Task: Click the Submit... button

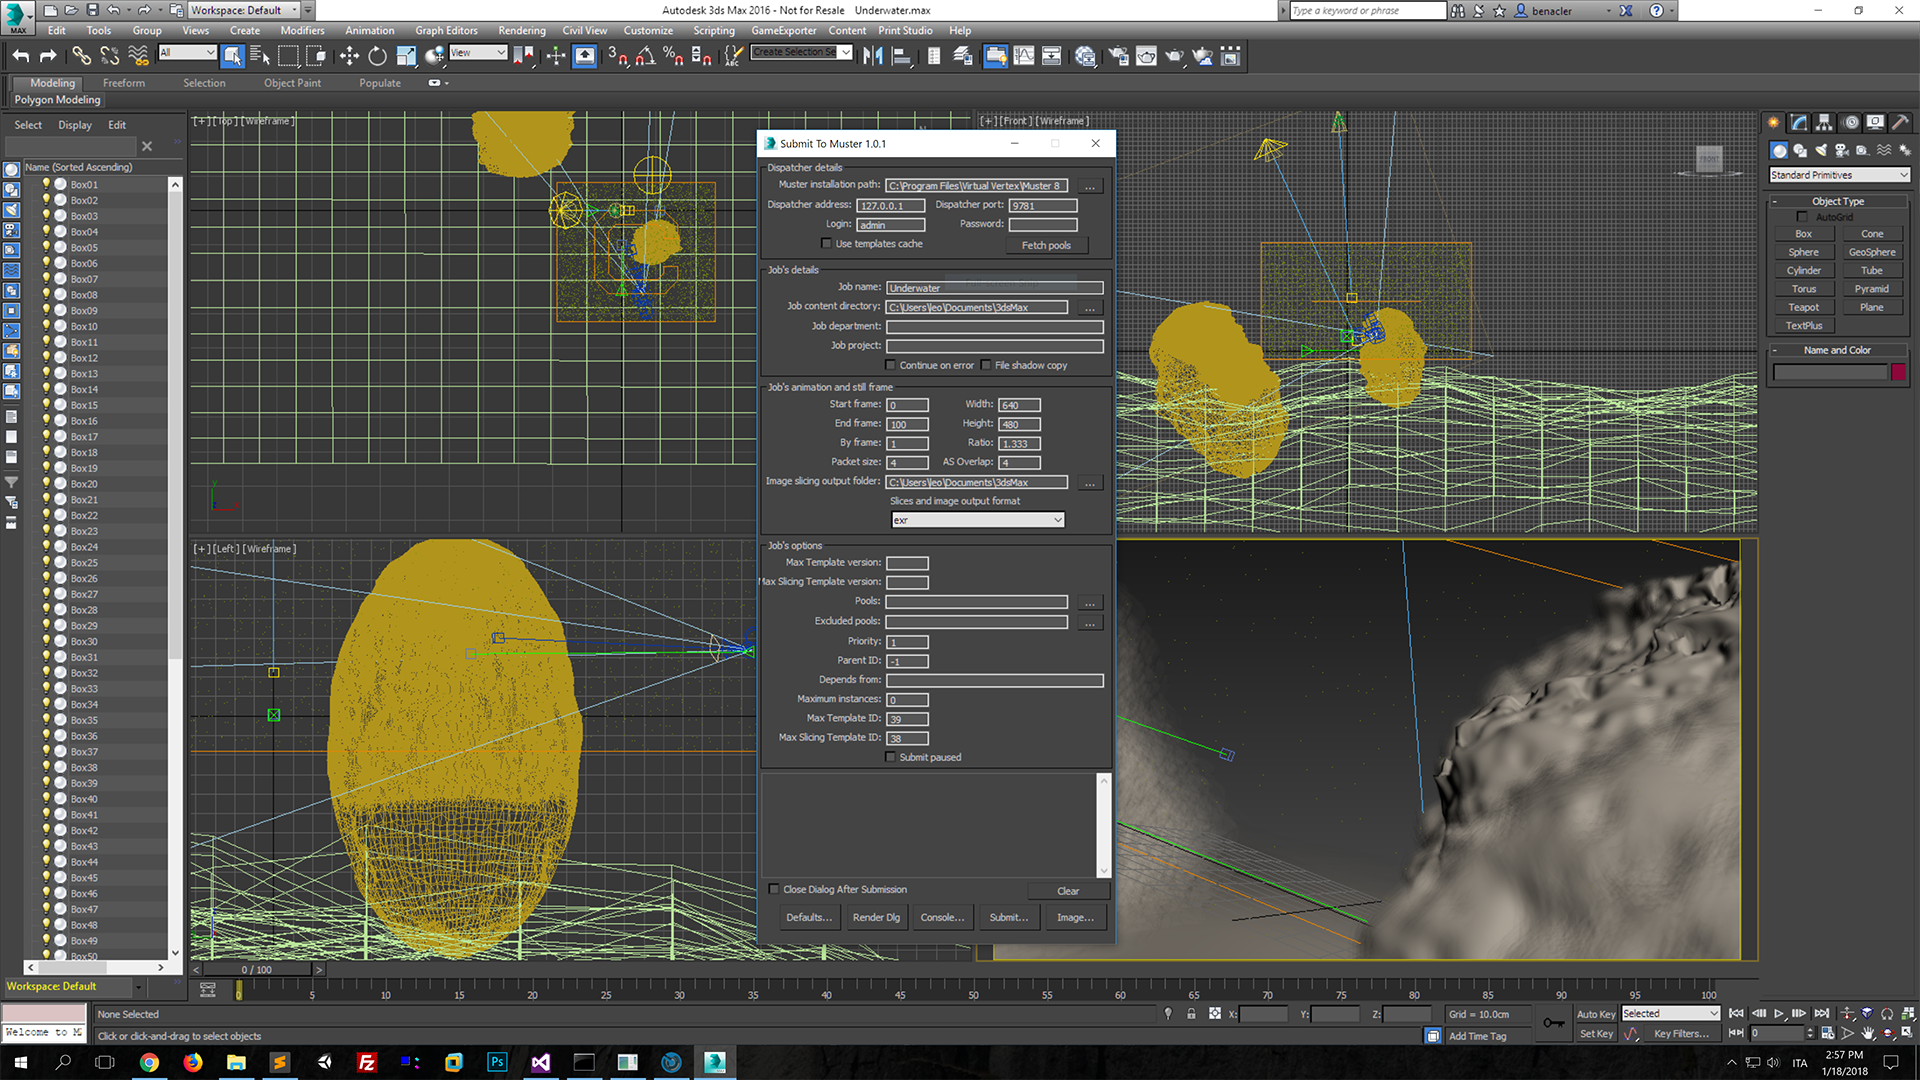Action: (x=1008, y=917)
